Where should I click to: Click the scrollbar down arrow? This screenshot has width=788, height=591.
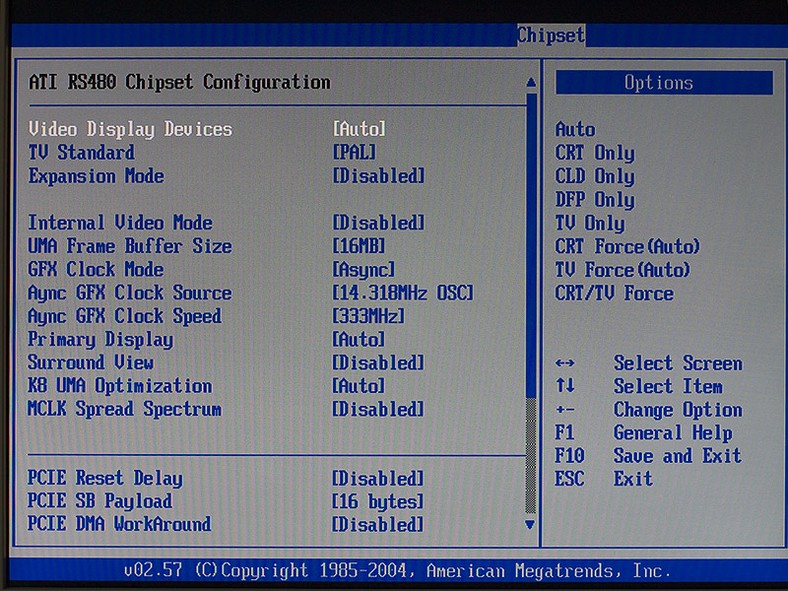pyautogui.click(x=530, y=524)
